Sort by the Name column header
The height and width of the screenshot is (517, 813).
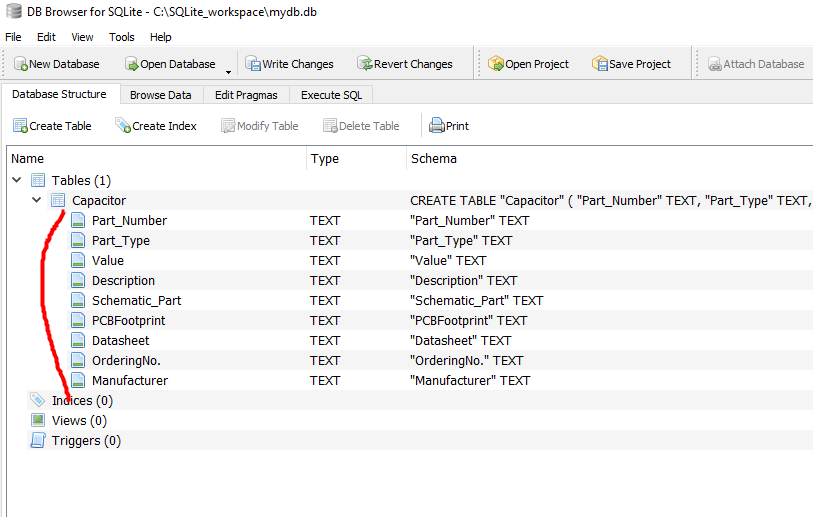pyautogui.click(x=157, y=158)
